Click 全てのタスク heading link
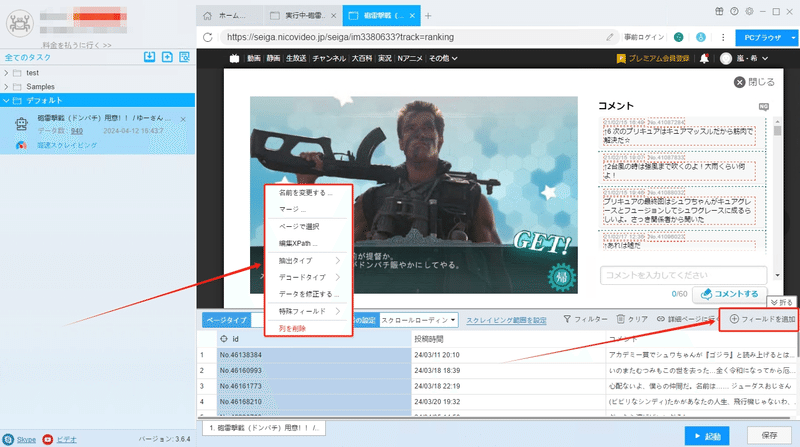The height and width of the screenshot is (447, 800). [x=28, y=58]
